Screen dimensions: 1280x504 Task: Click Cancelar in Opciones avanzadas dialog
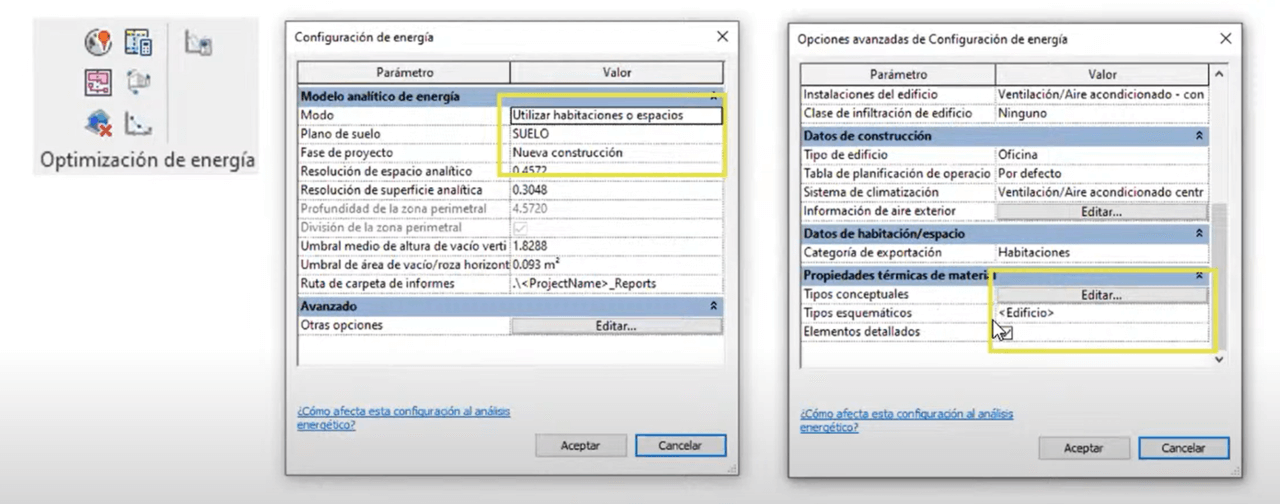coord(1184,448)
